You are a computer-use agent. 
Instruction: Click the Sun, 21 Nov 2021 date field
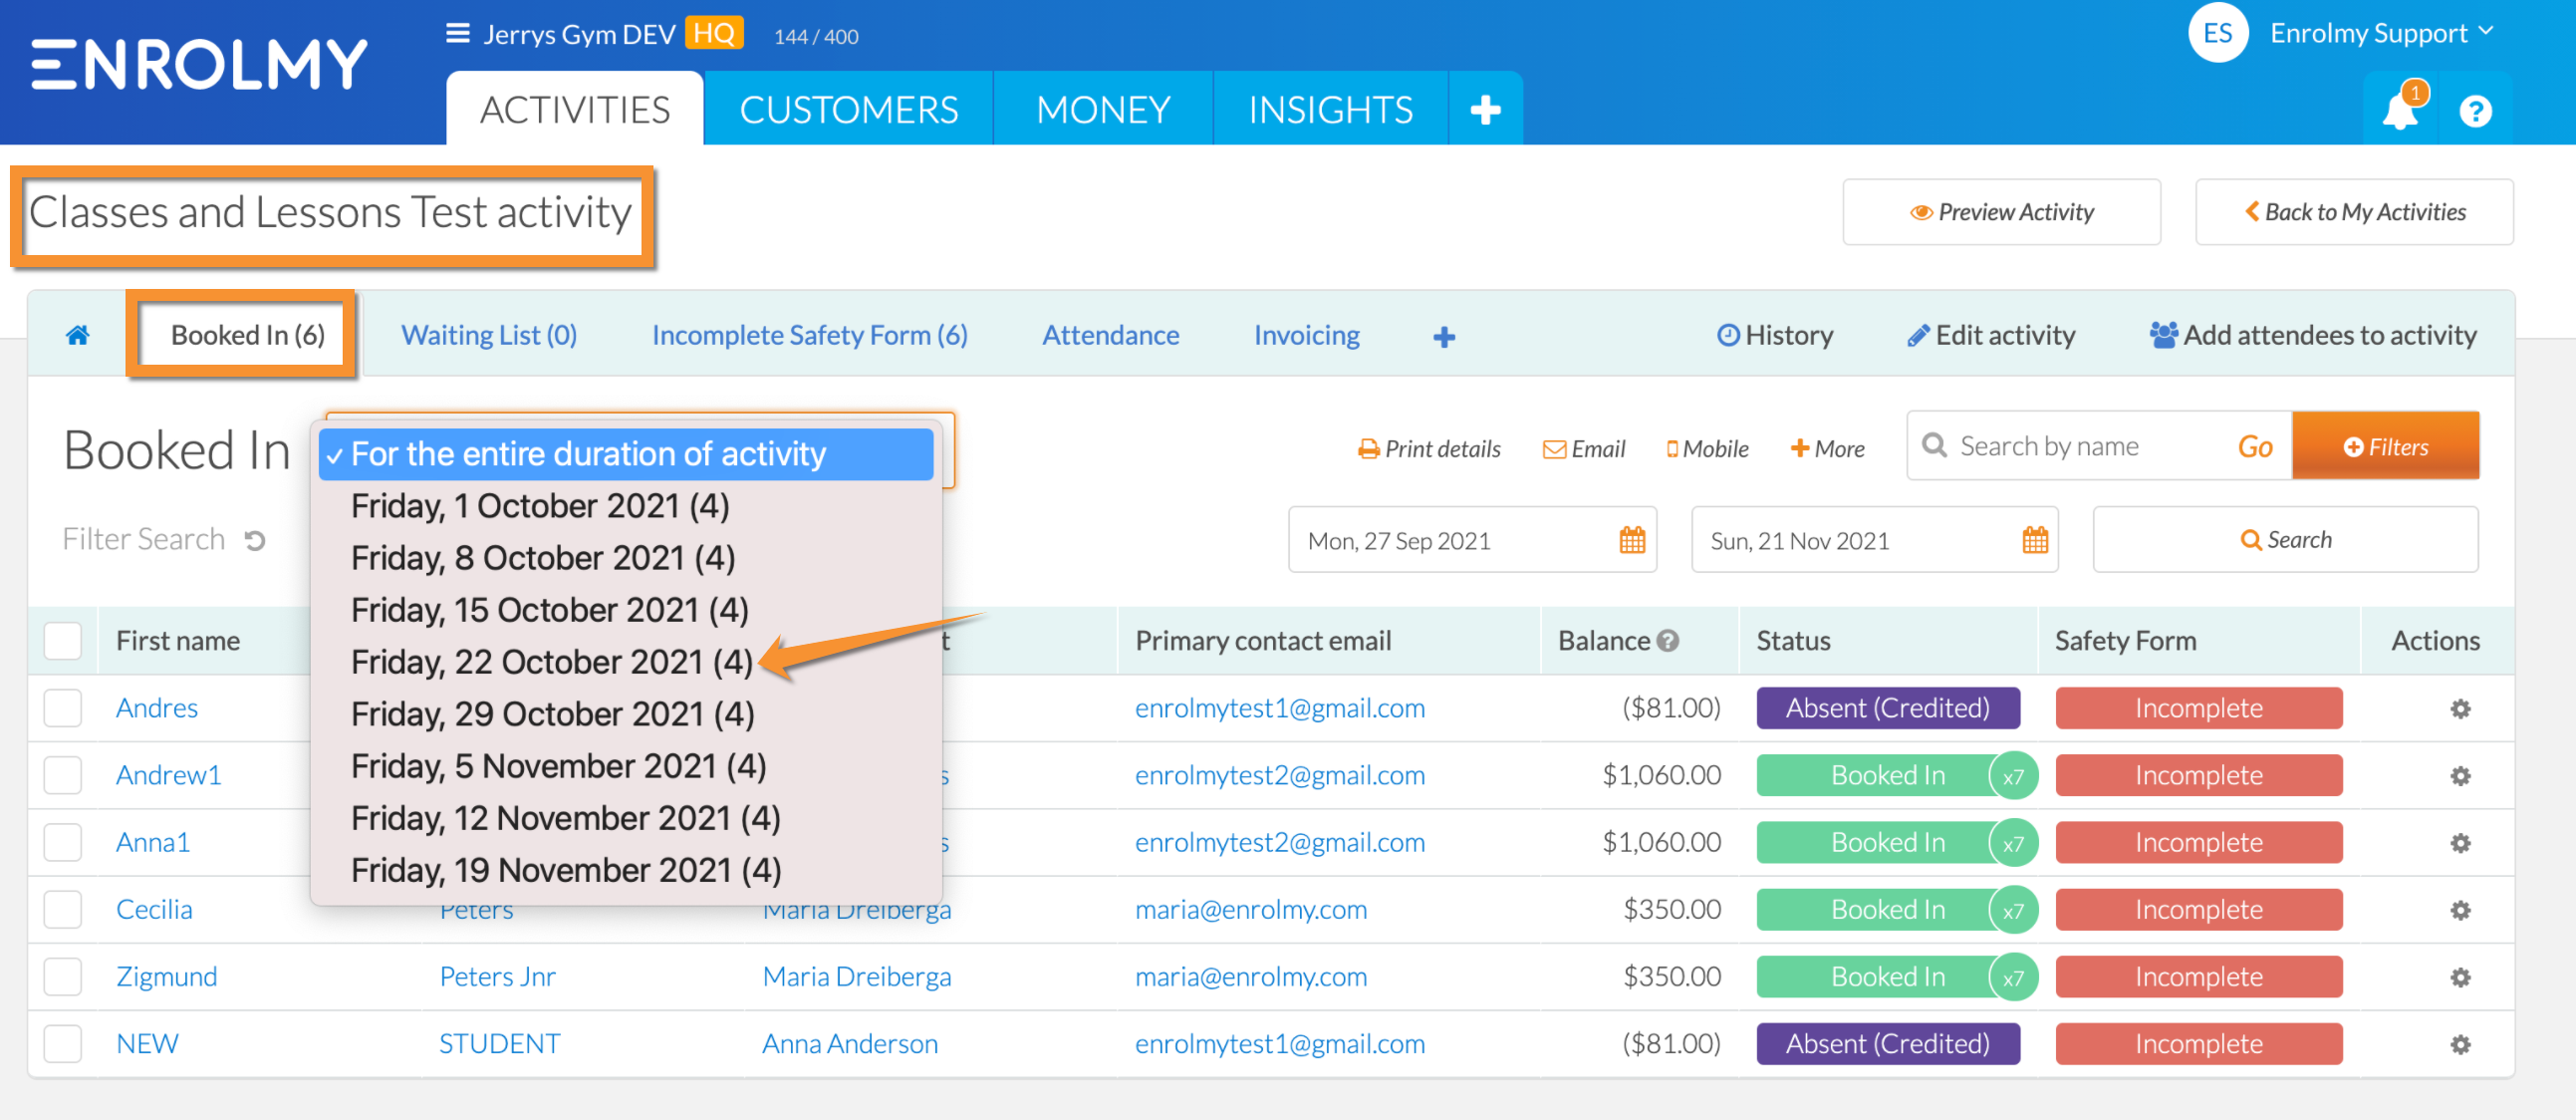[x=1873, y=540]
